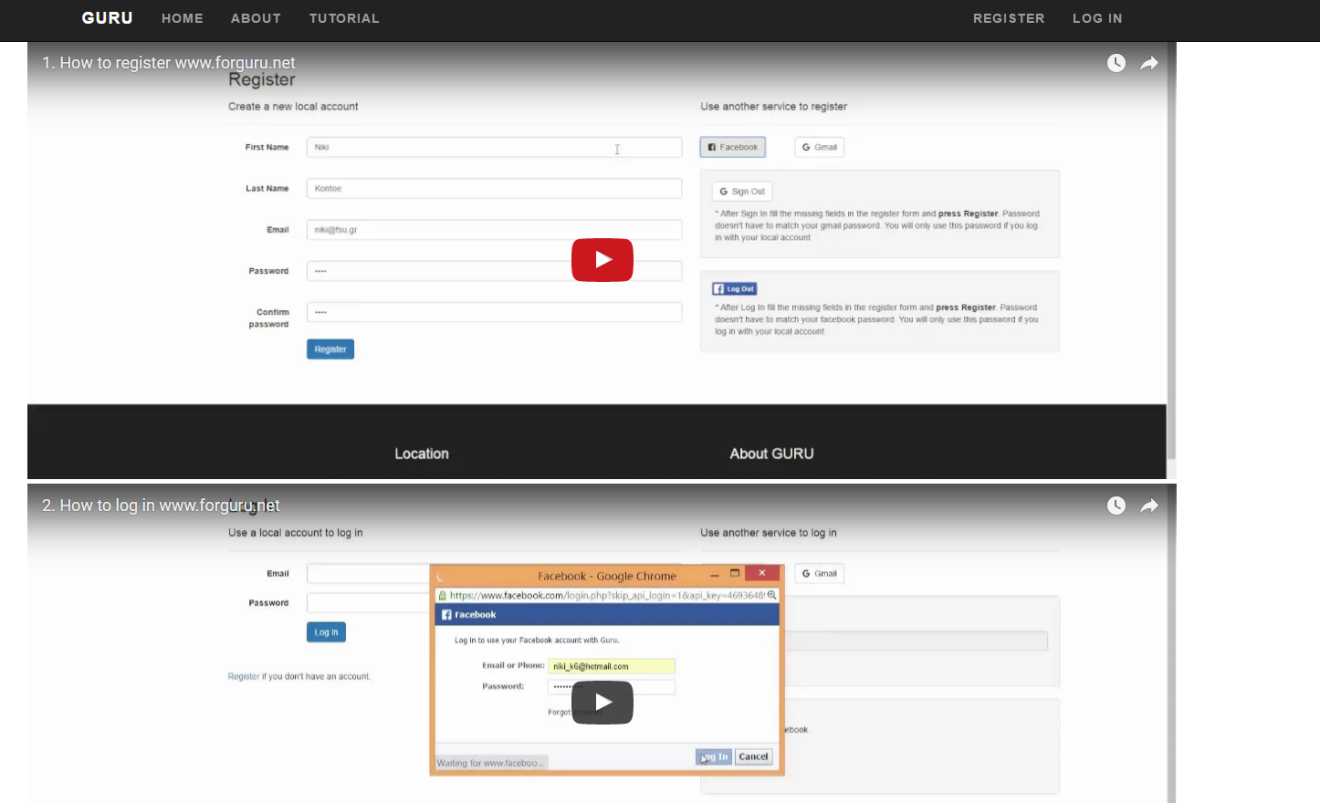This screenshot has width=1320, height=803.
Task: Click share arrow on the log in video
Action: 1149,506
